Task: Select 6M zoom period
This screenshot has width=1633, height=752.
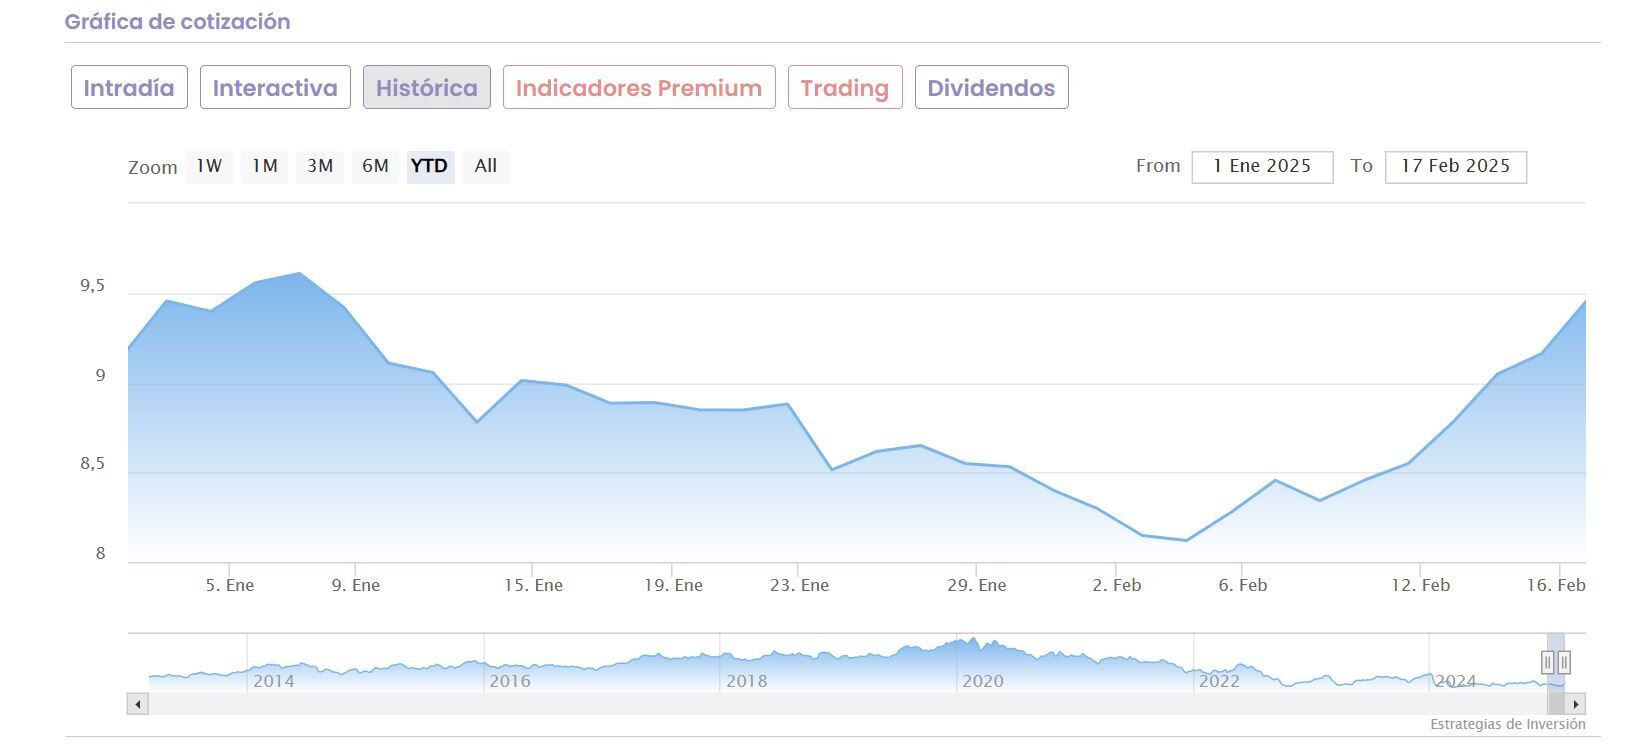Action: tap(375, 166)
